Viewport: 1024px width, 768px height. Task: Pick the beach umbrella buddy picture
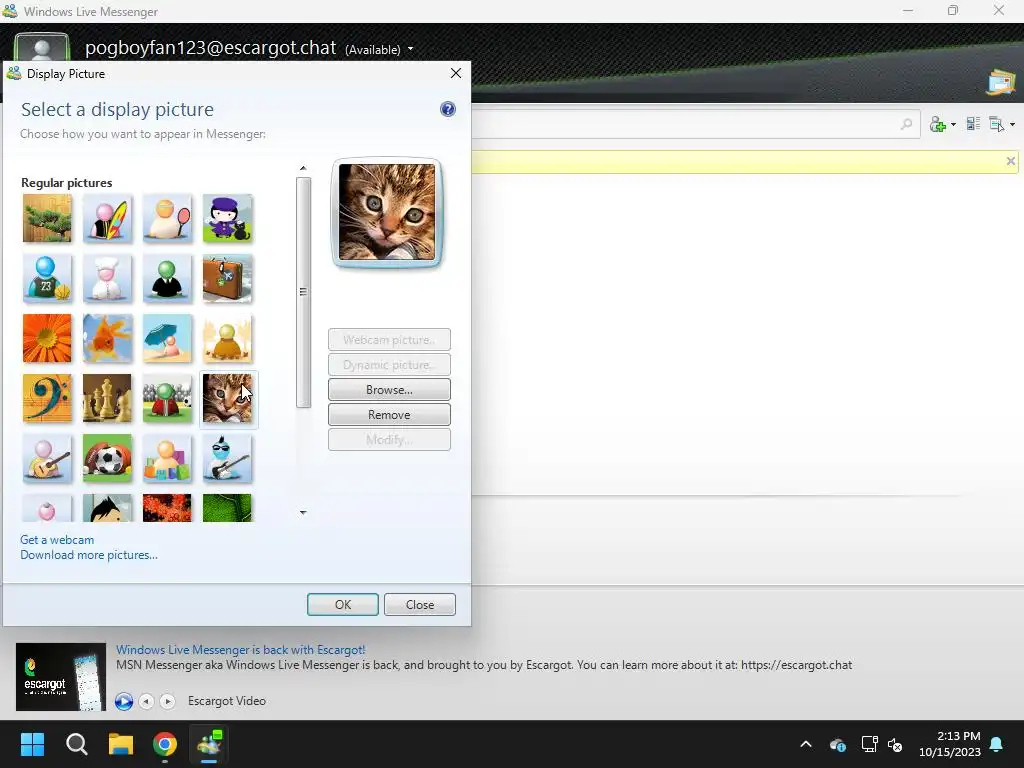coord(167,338)
